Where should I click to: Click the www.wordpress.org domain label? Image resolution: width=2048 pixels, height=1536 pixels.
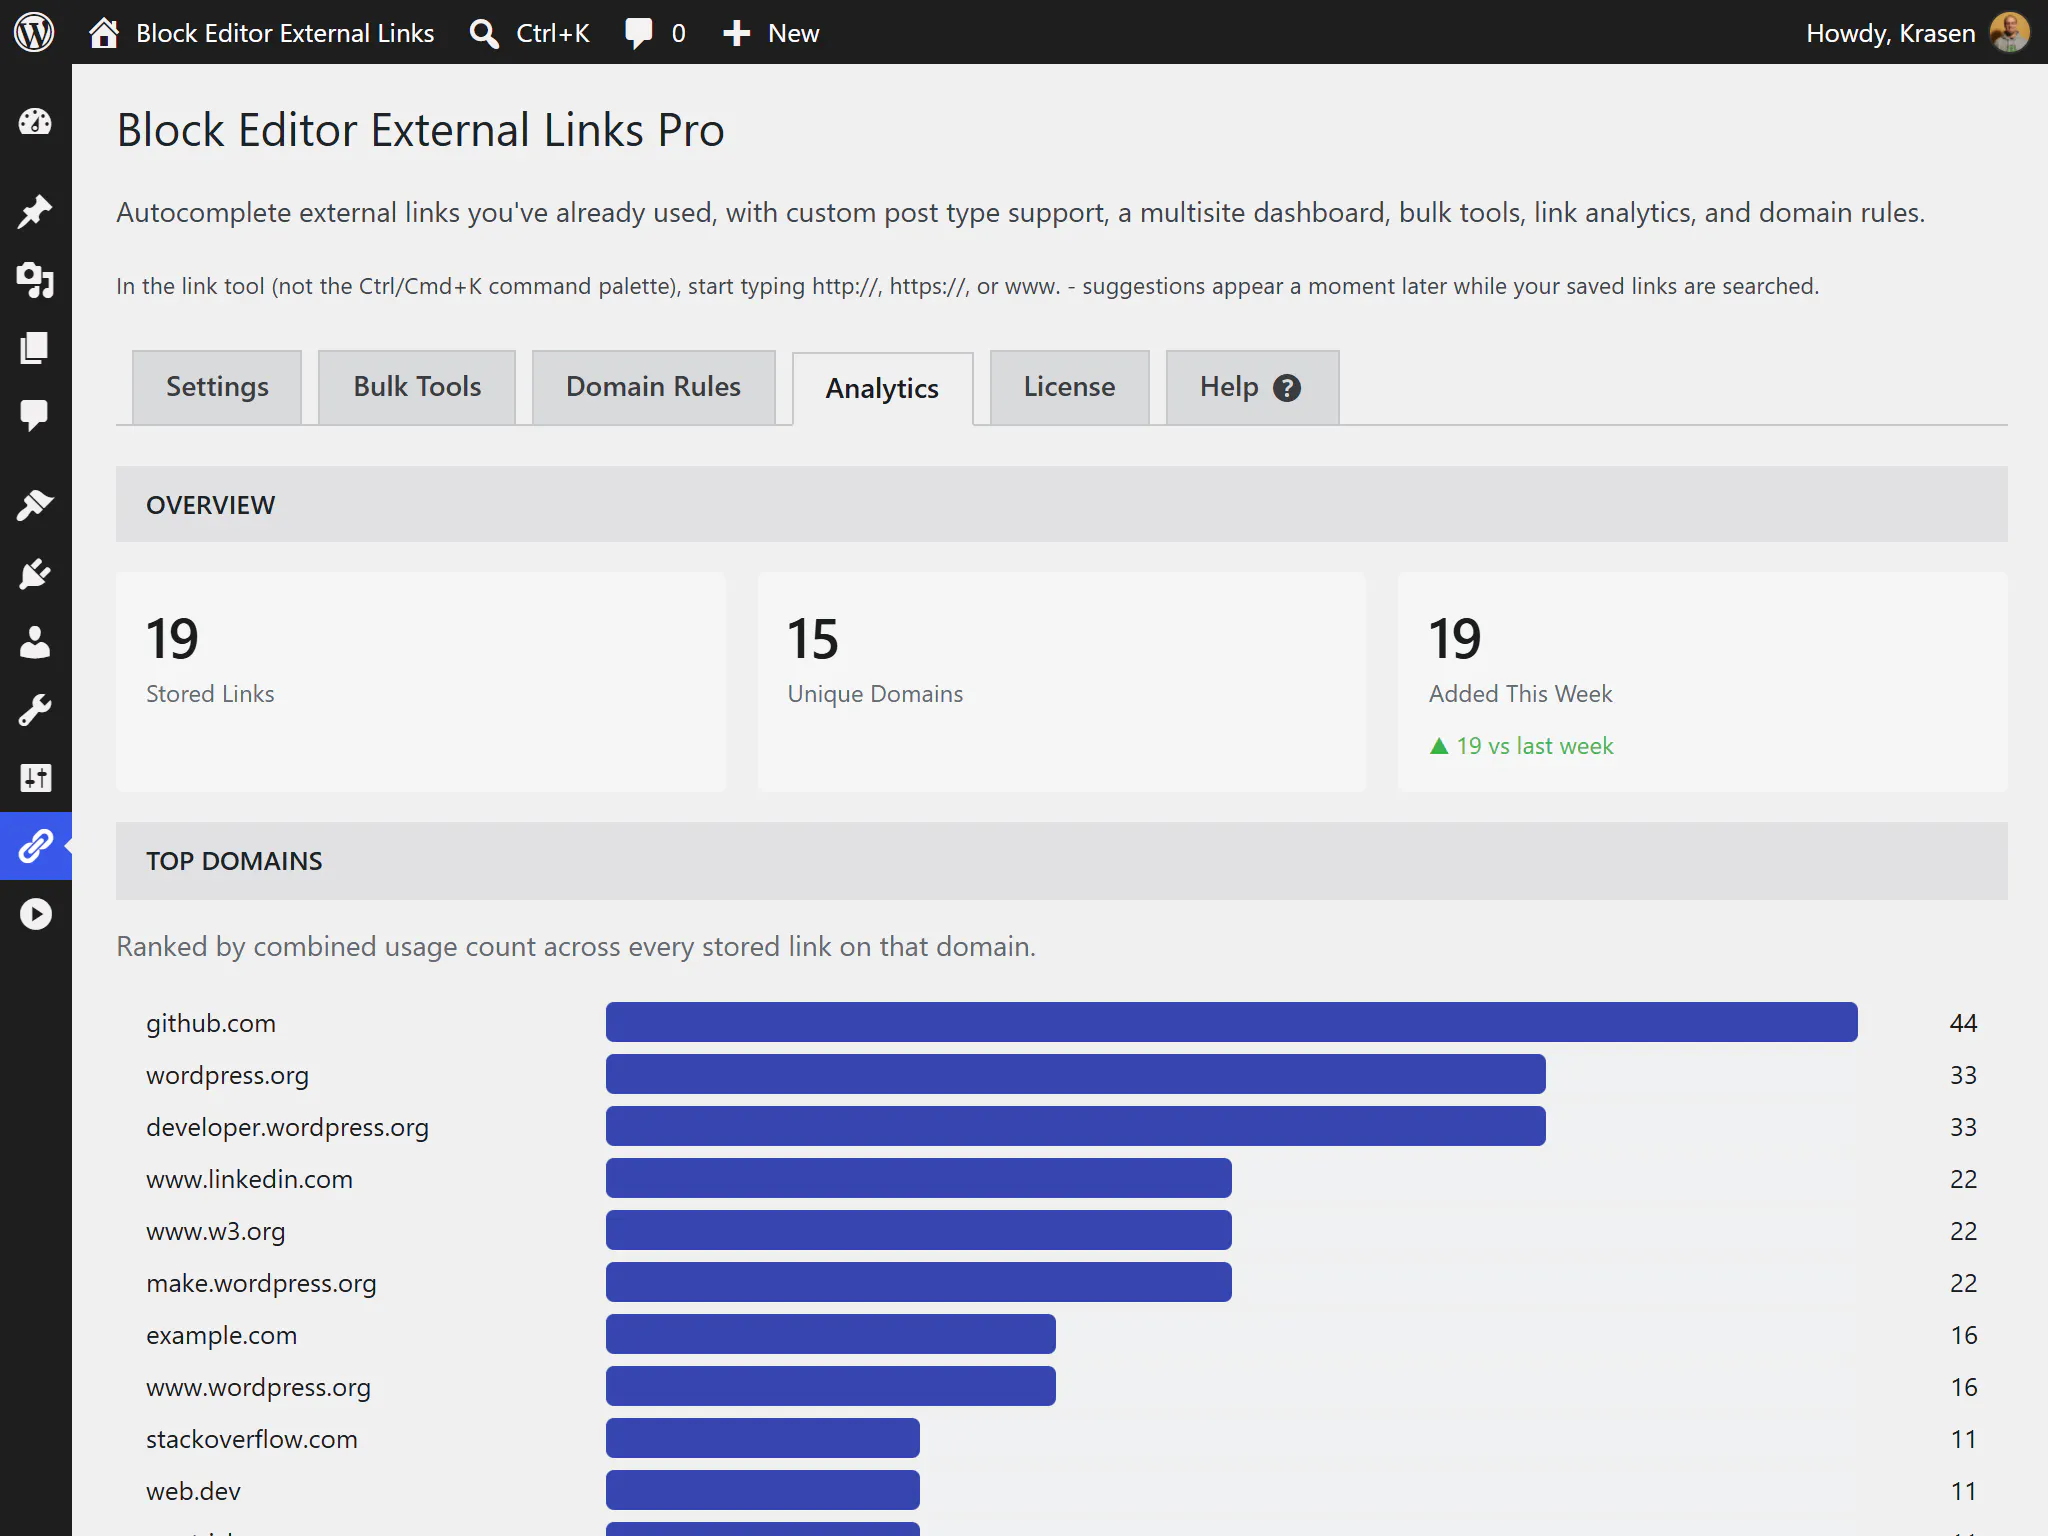[258, 1387]
